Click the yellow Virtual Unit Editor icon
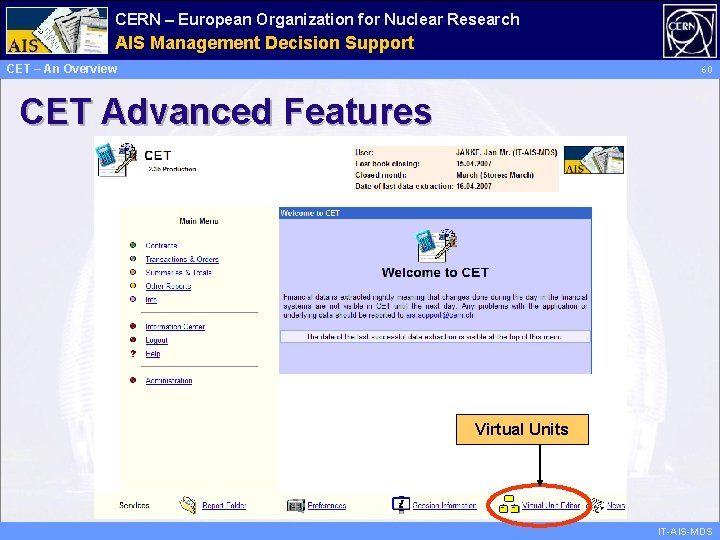Viewport: 720px width, 540px height. [x=509, y=504]
